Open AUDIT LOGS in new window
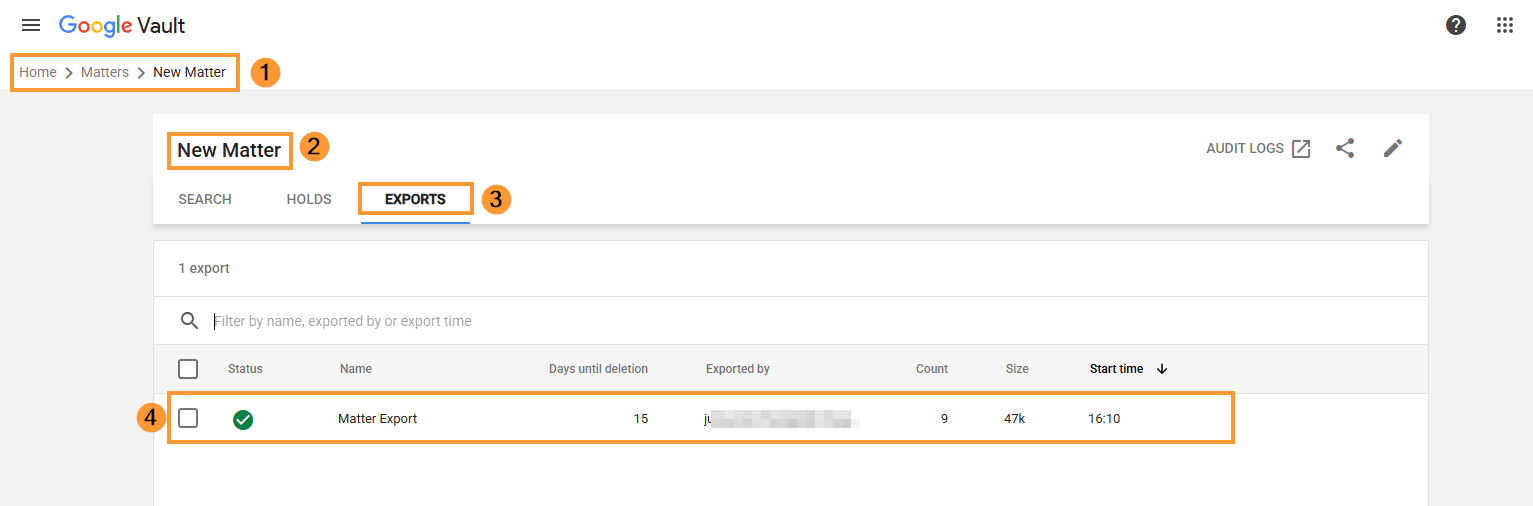This screenshot has width=1533, height=506. coord(1258,148)
